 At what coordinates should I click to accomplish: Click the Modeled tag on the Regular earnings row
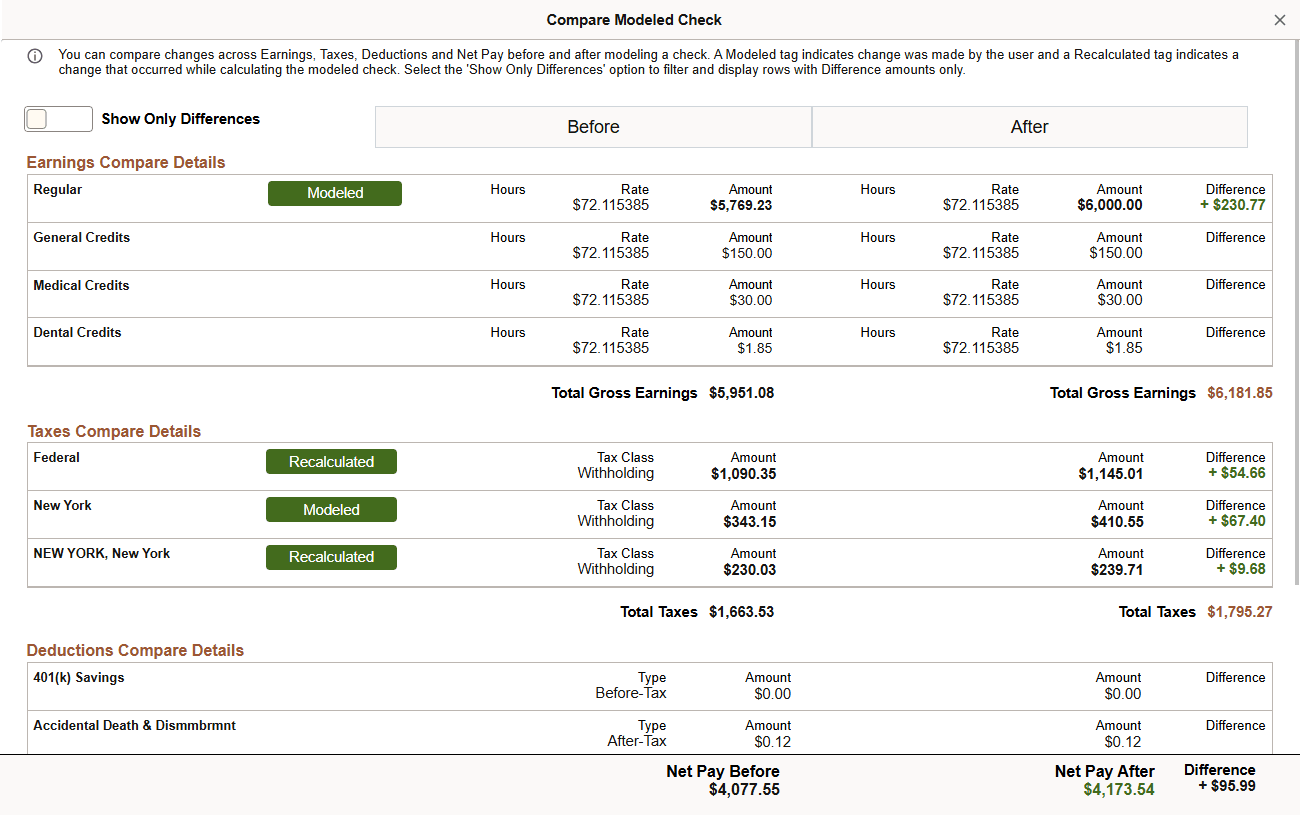[x=334, y=193]
